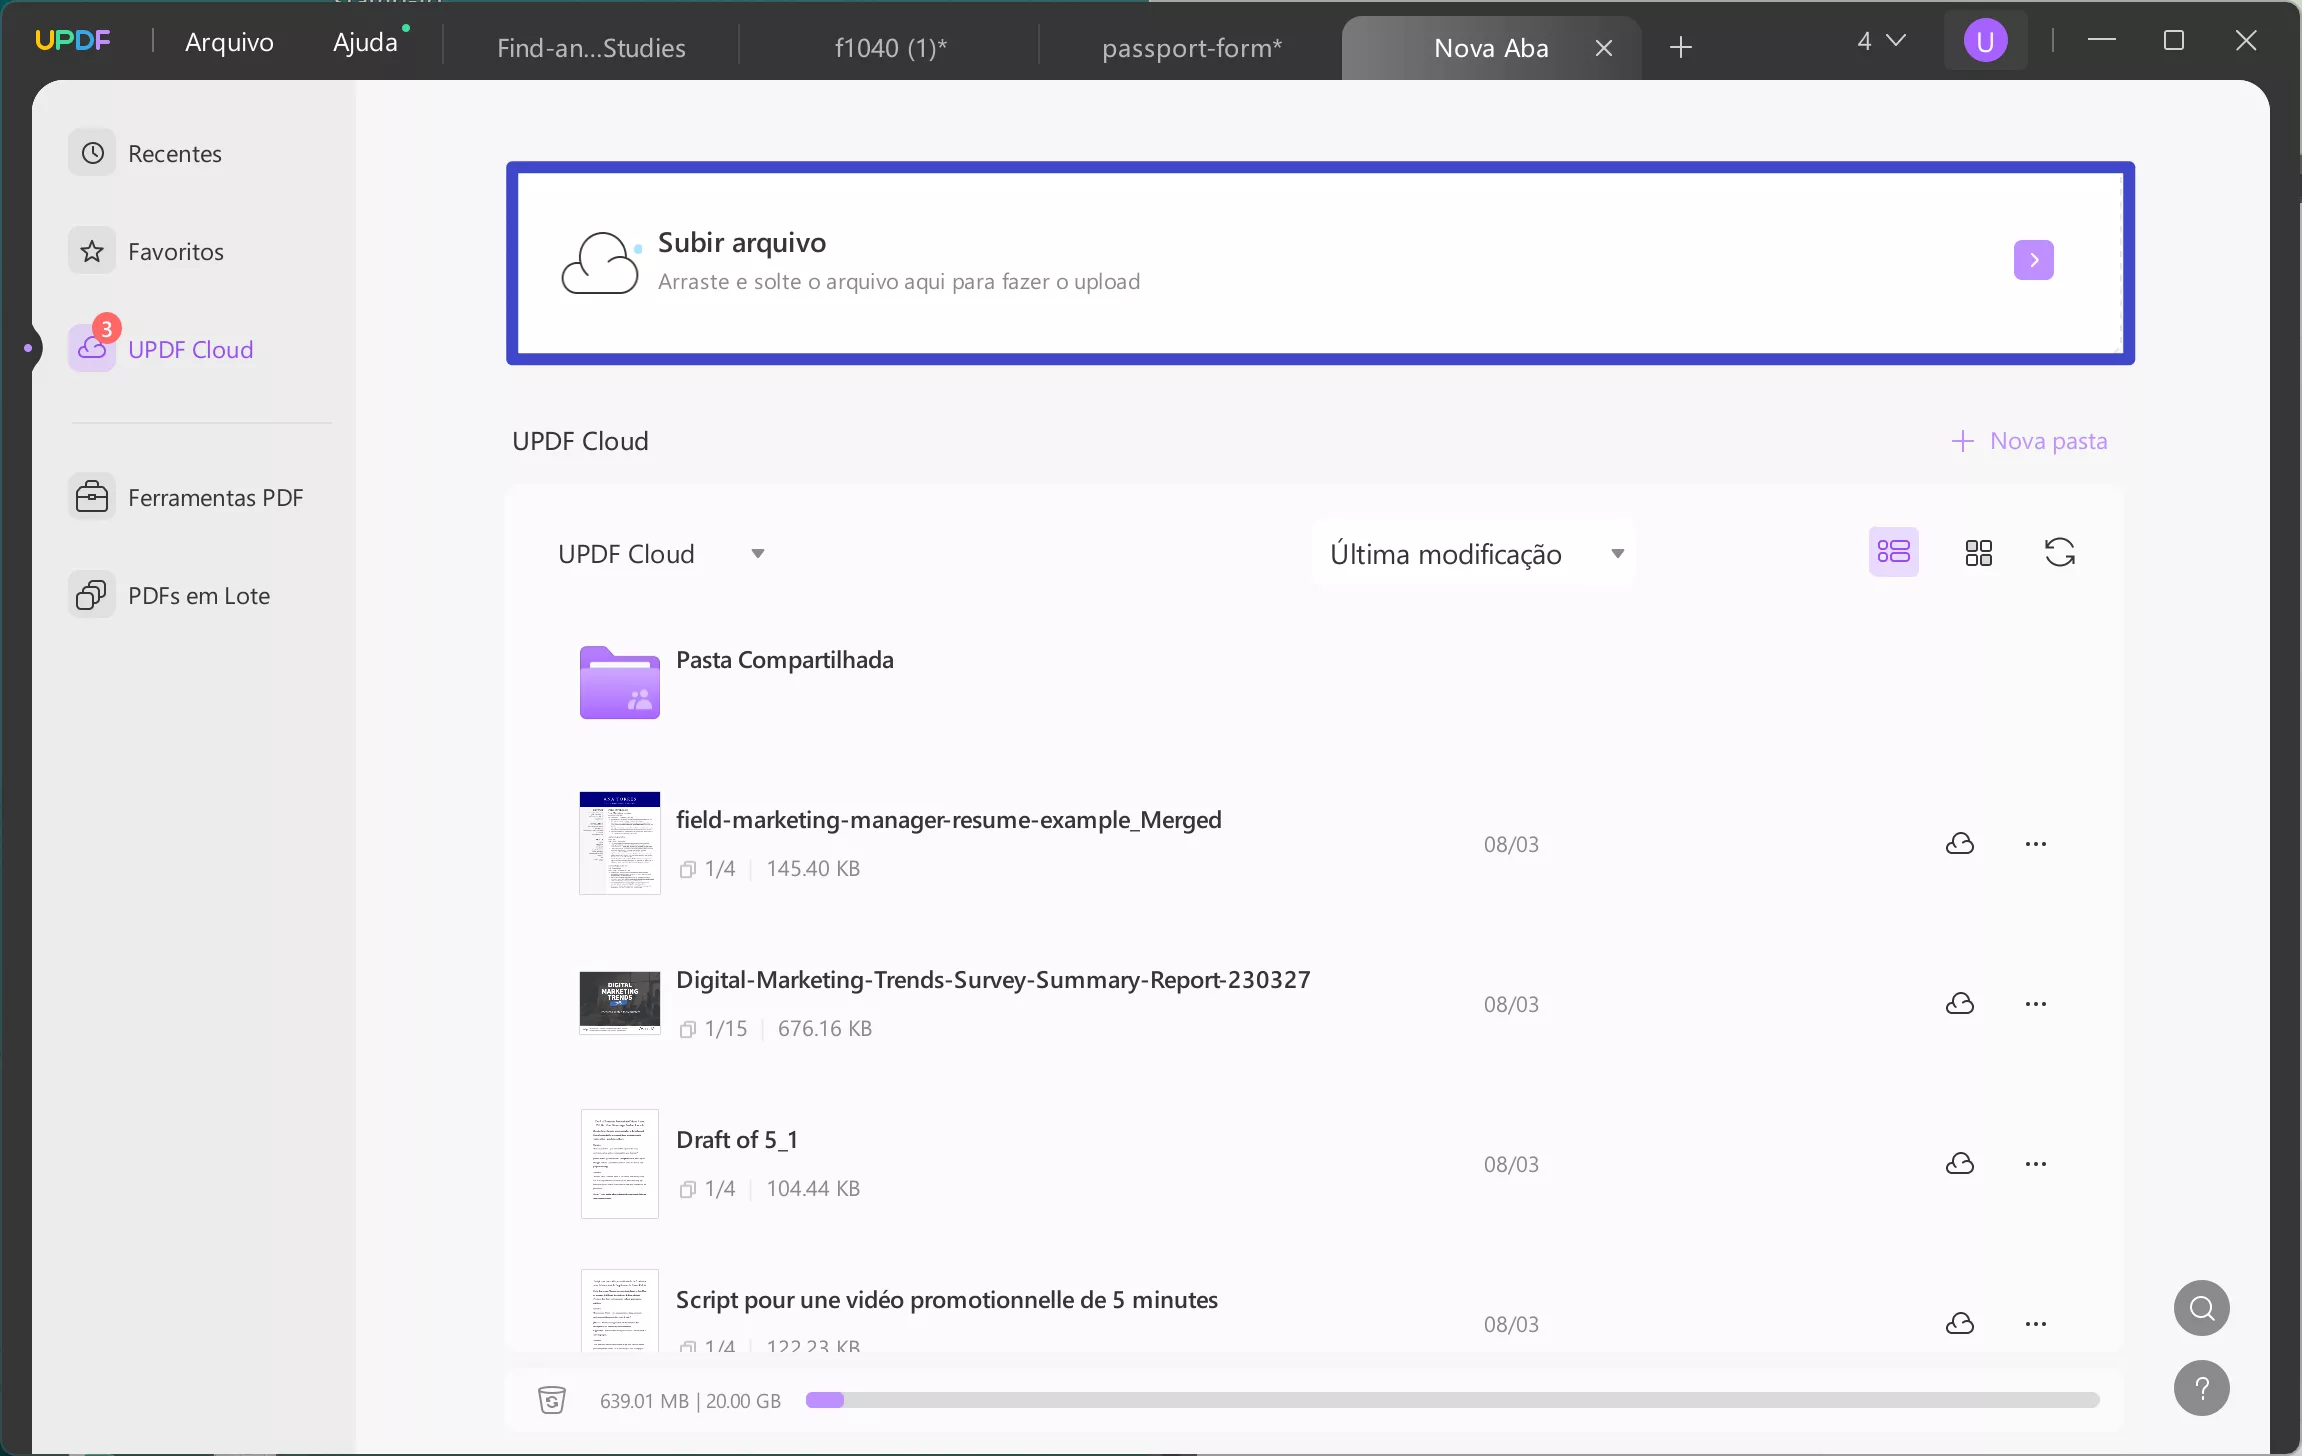Open the user account avatar

[x=1985, y=41]
